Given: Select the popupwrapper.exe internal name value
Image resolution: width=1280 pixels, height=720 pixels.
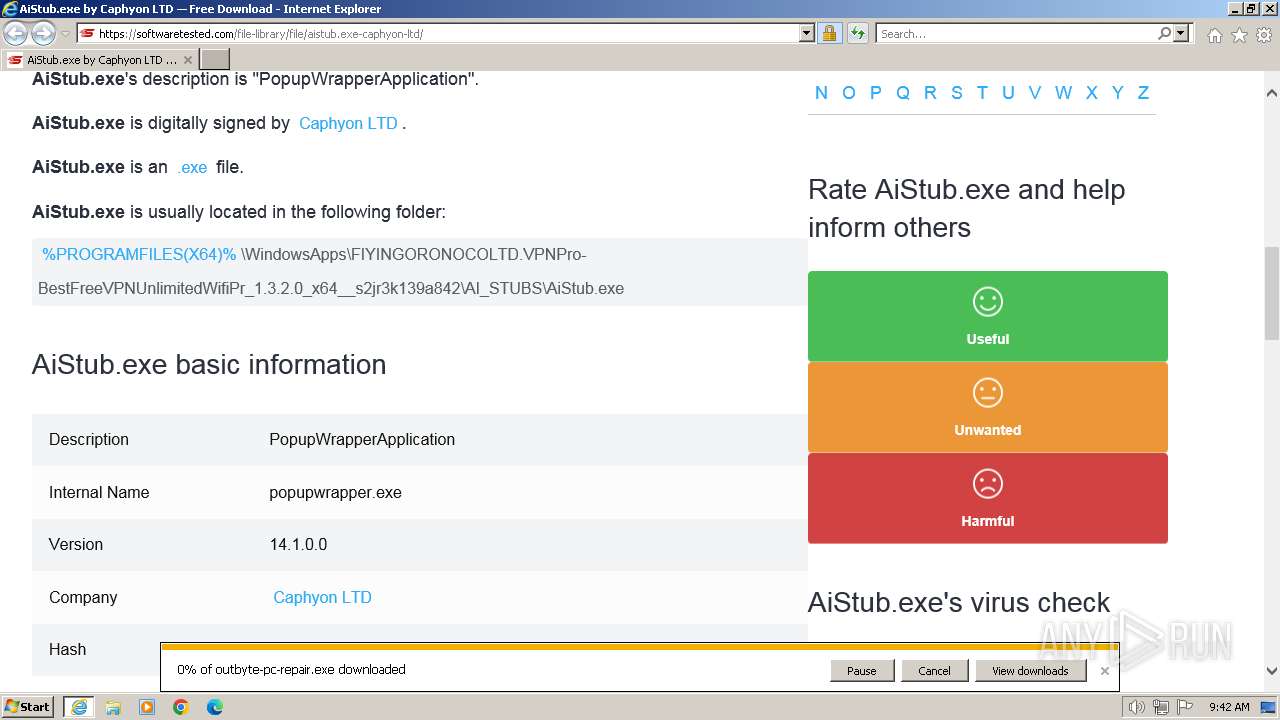Looking at the screenshot, I should click(335, 492).
